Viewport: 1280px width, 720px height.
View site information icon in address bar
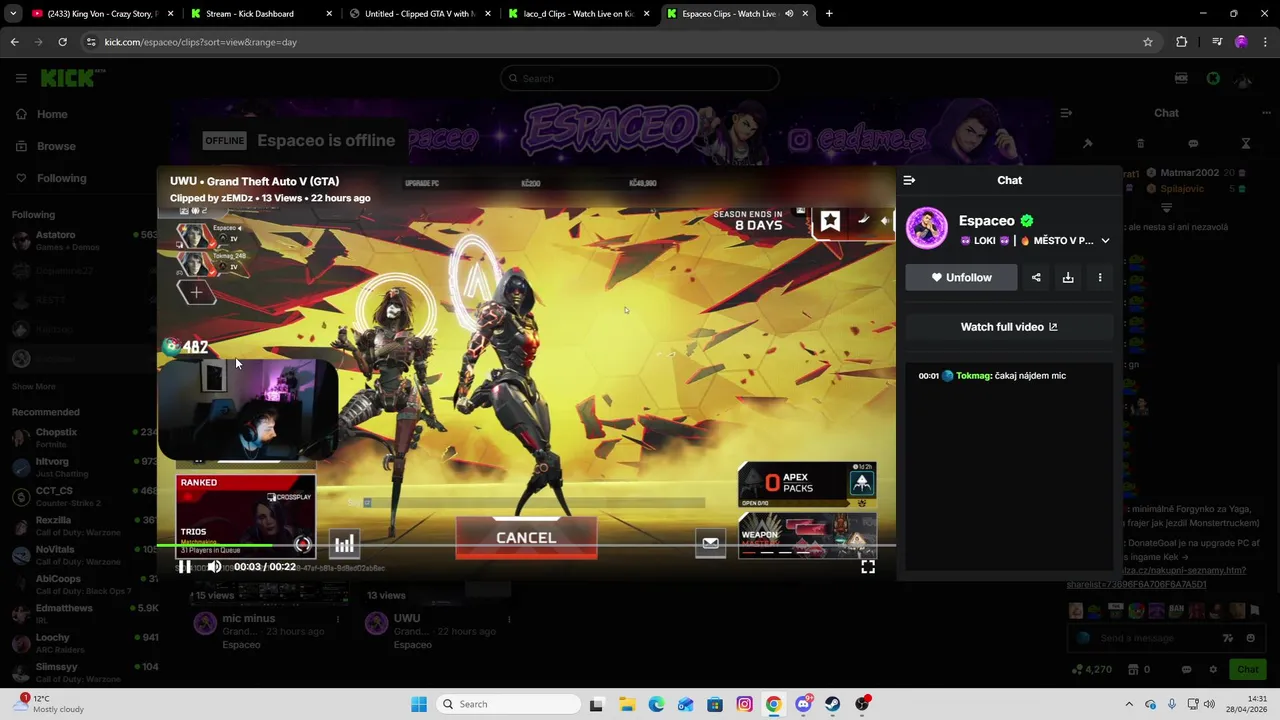[91, 42]
